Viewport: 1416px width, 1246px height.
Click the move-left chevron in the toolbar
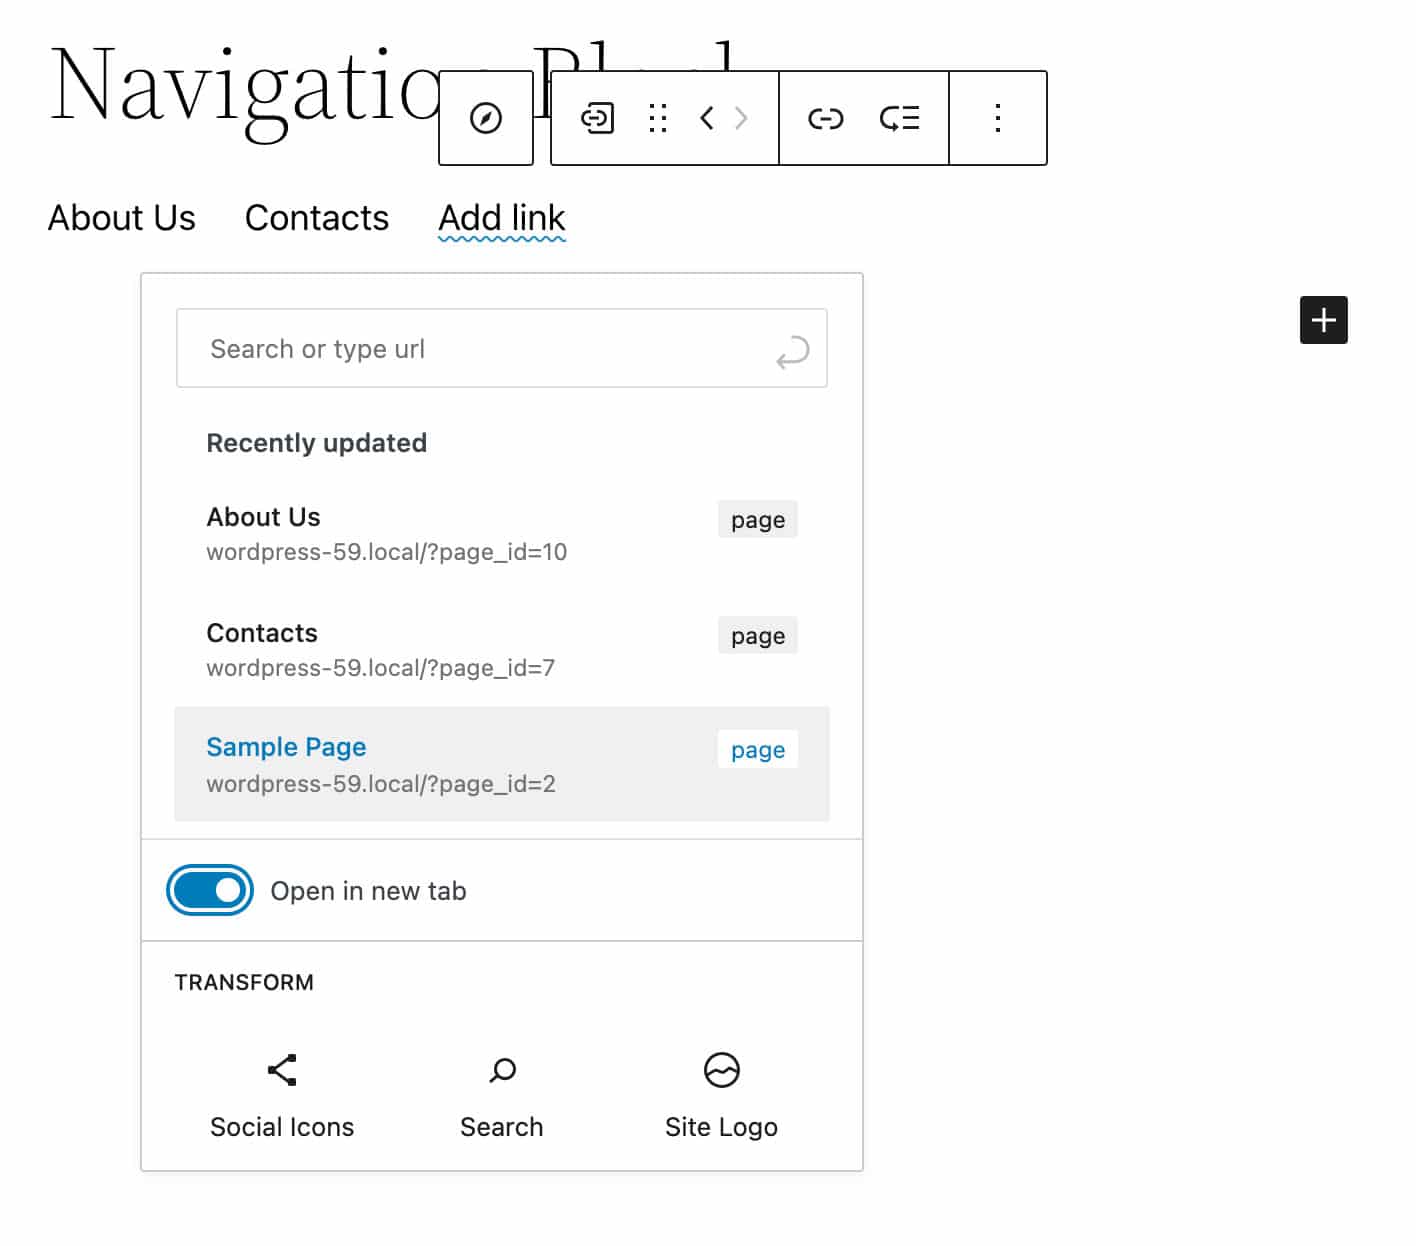pyautogui.click(x=707, y=118)
